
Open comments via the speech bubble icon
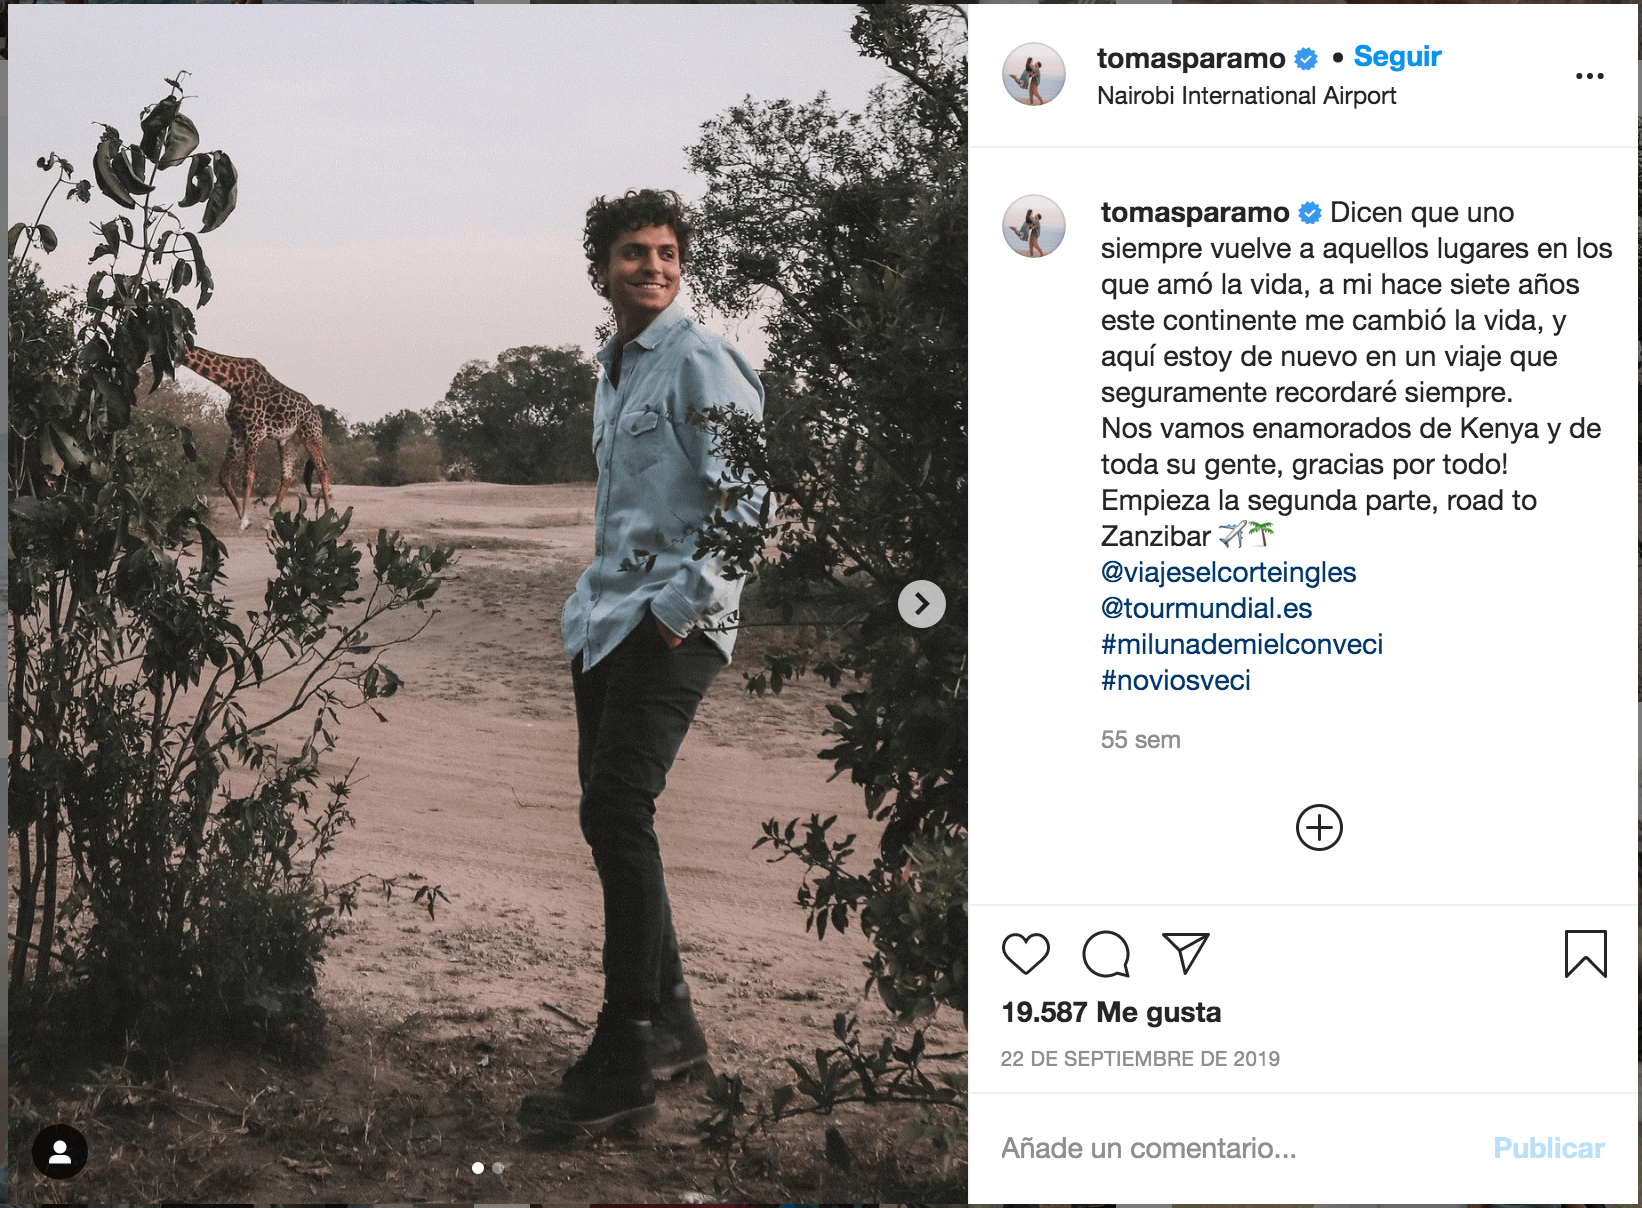point(1106,953)
